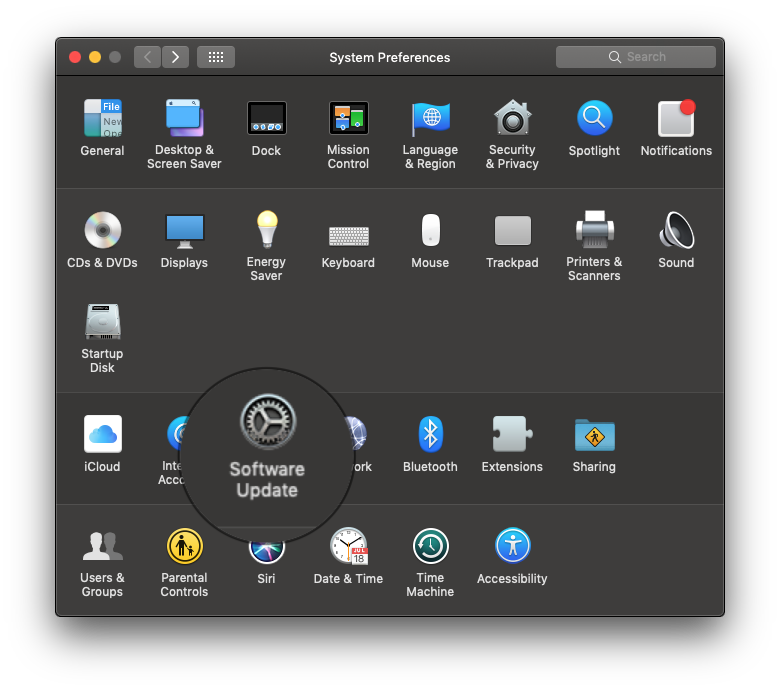The height and width of the screenshot is (690, 780).
Task: Open Mission Control settings
Action: coord(348,119)
